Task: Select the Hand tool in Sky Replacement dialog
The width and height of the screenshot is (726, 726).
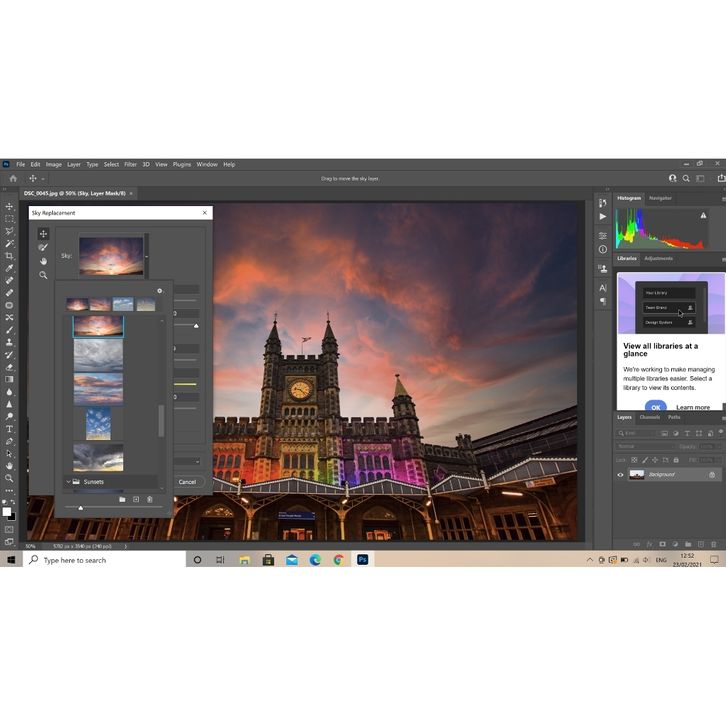Action: pyautogui.click(x=43, y=261)
